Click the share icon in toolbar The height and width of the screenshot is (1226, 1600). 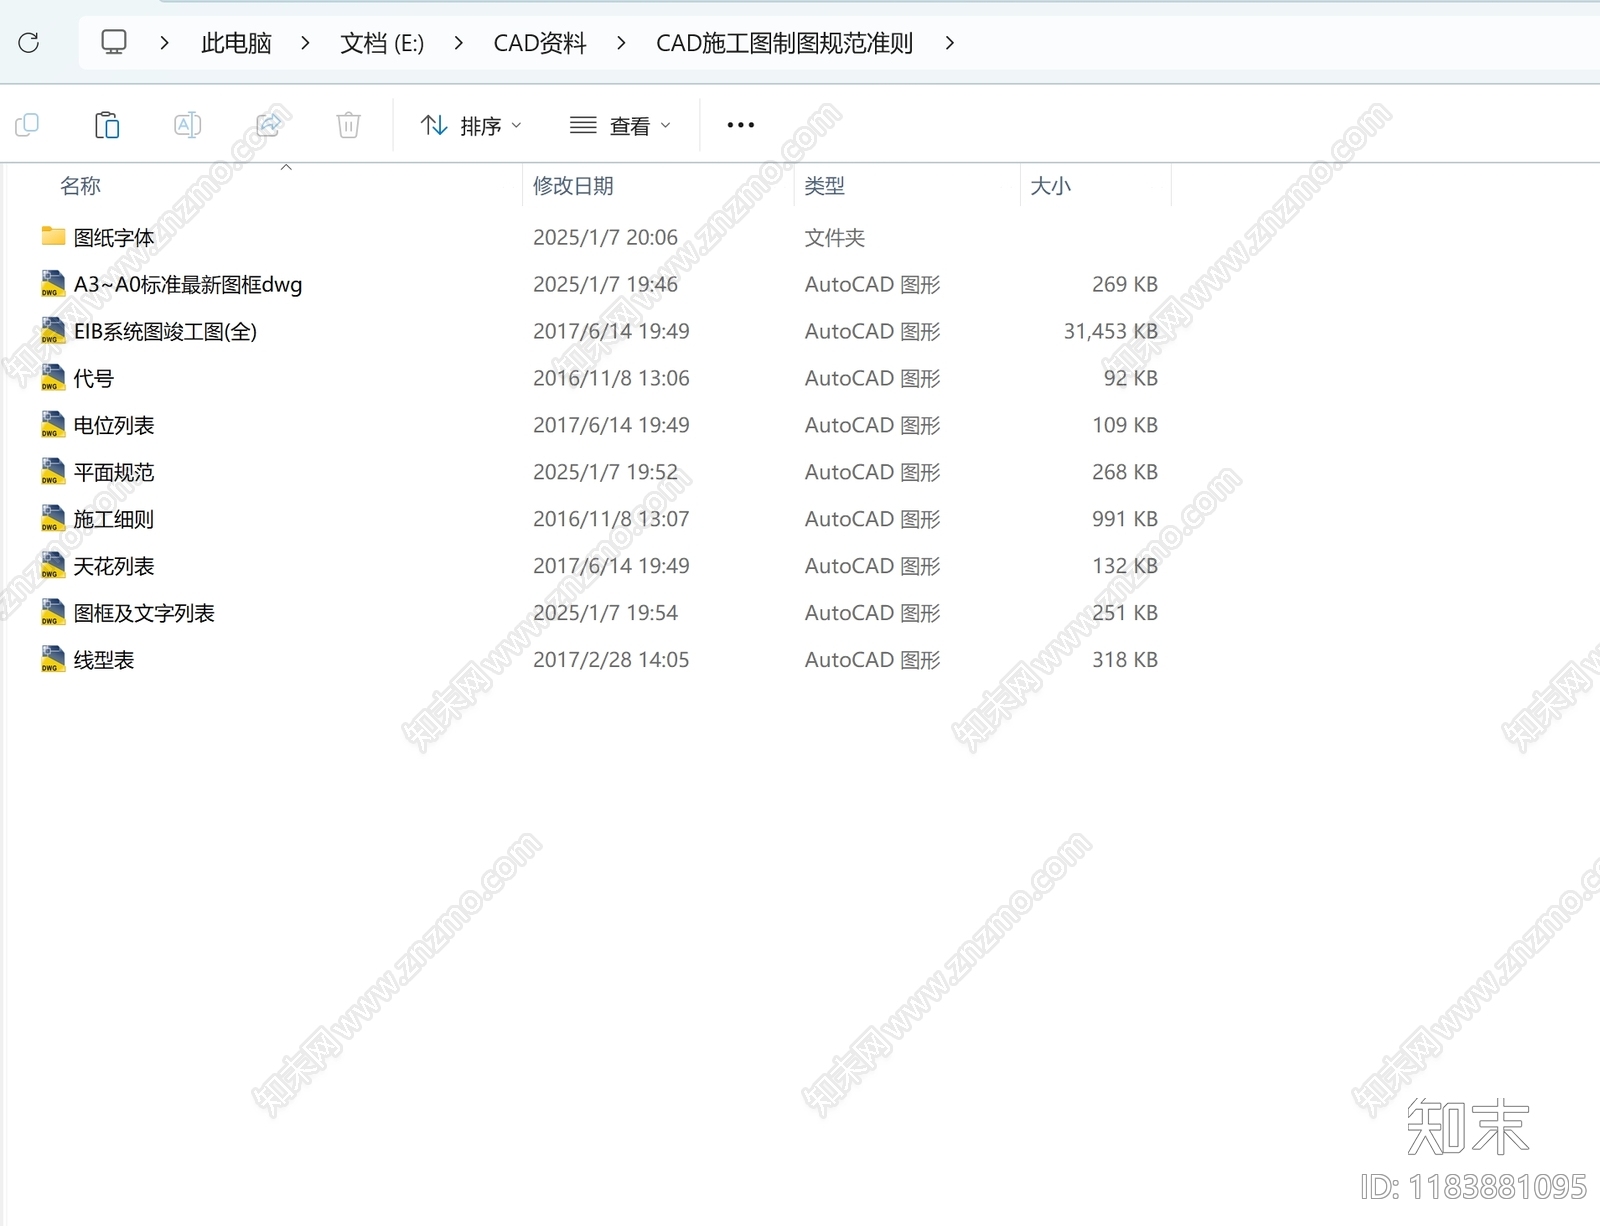click(268, 125)
